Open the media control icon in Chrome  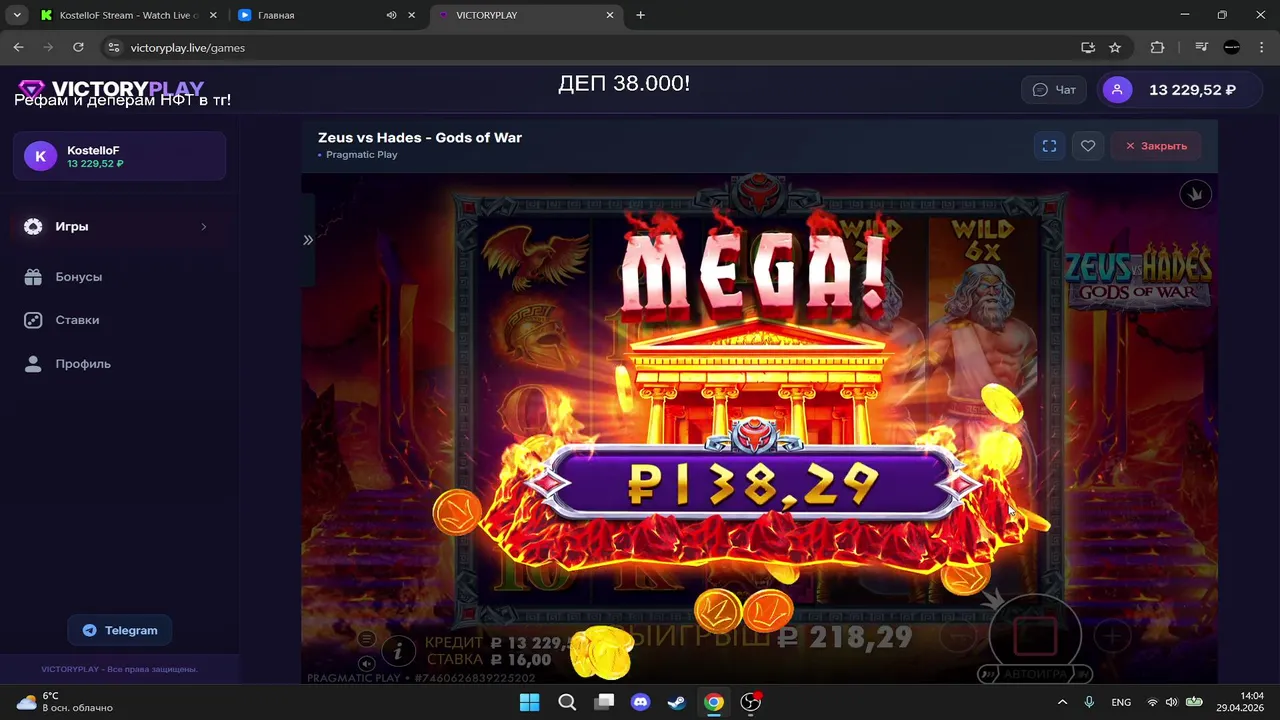coord(1202,47)
